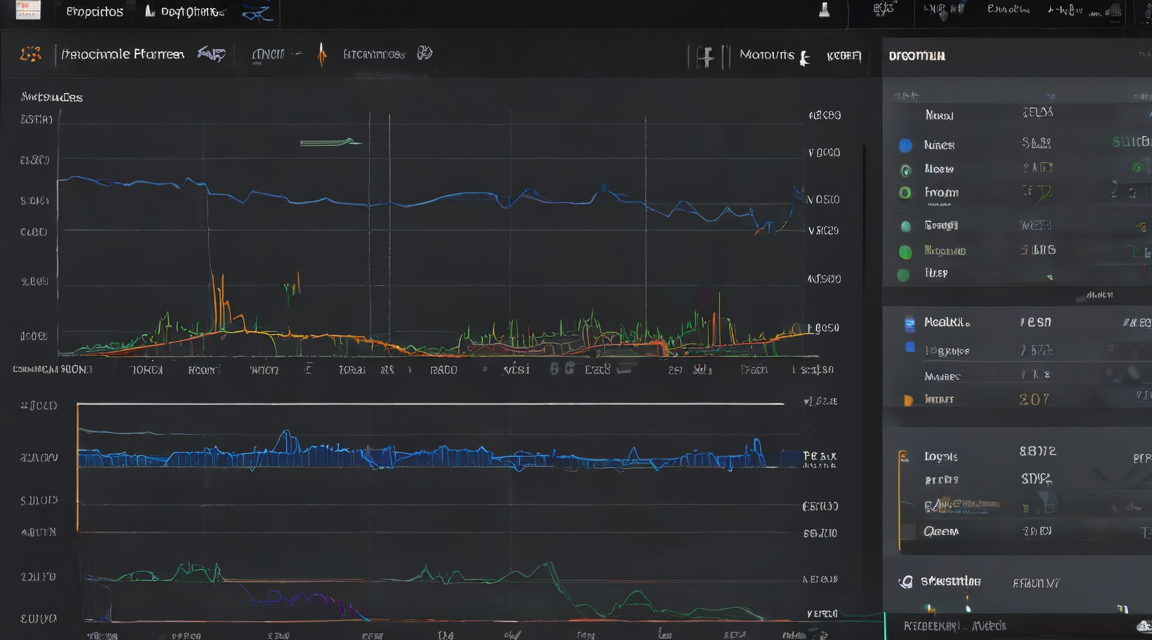The width and height of the screenshot is (1152, 640).
Task: Click the bracketed crosshair icon left of Motouris
Action: (x=705, y=56)
